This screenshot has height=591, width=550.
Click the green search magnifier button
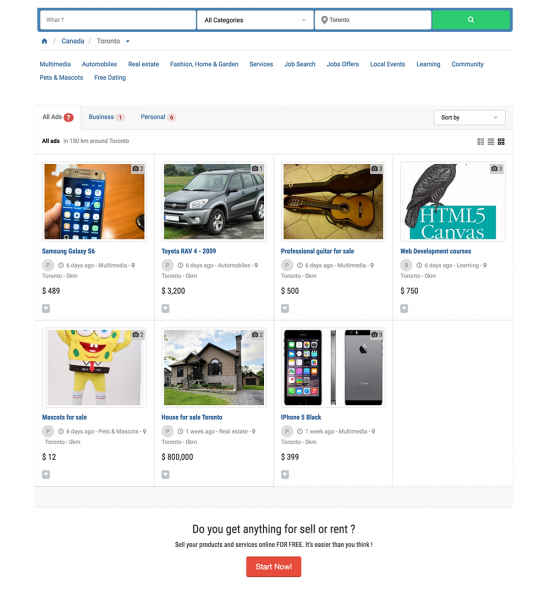471,20
